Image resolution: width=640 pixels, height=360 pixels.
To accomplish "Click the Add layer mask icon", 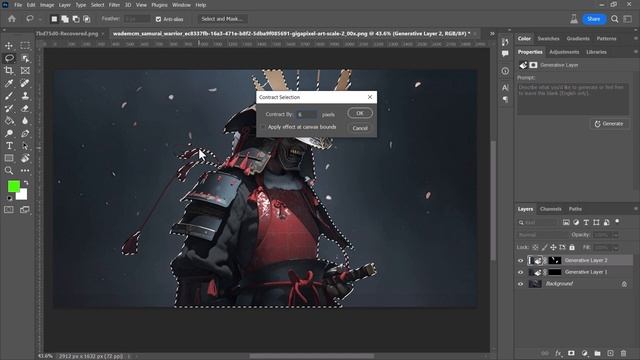I will click(571, 353).
